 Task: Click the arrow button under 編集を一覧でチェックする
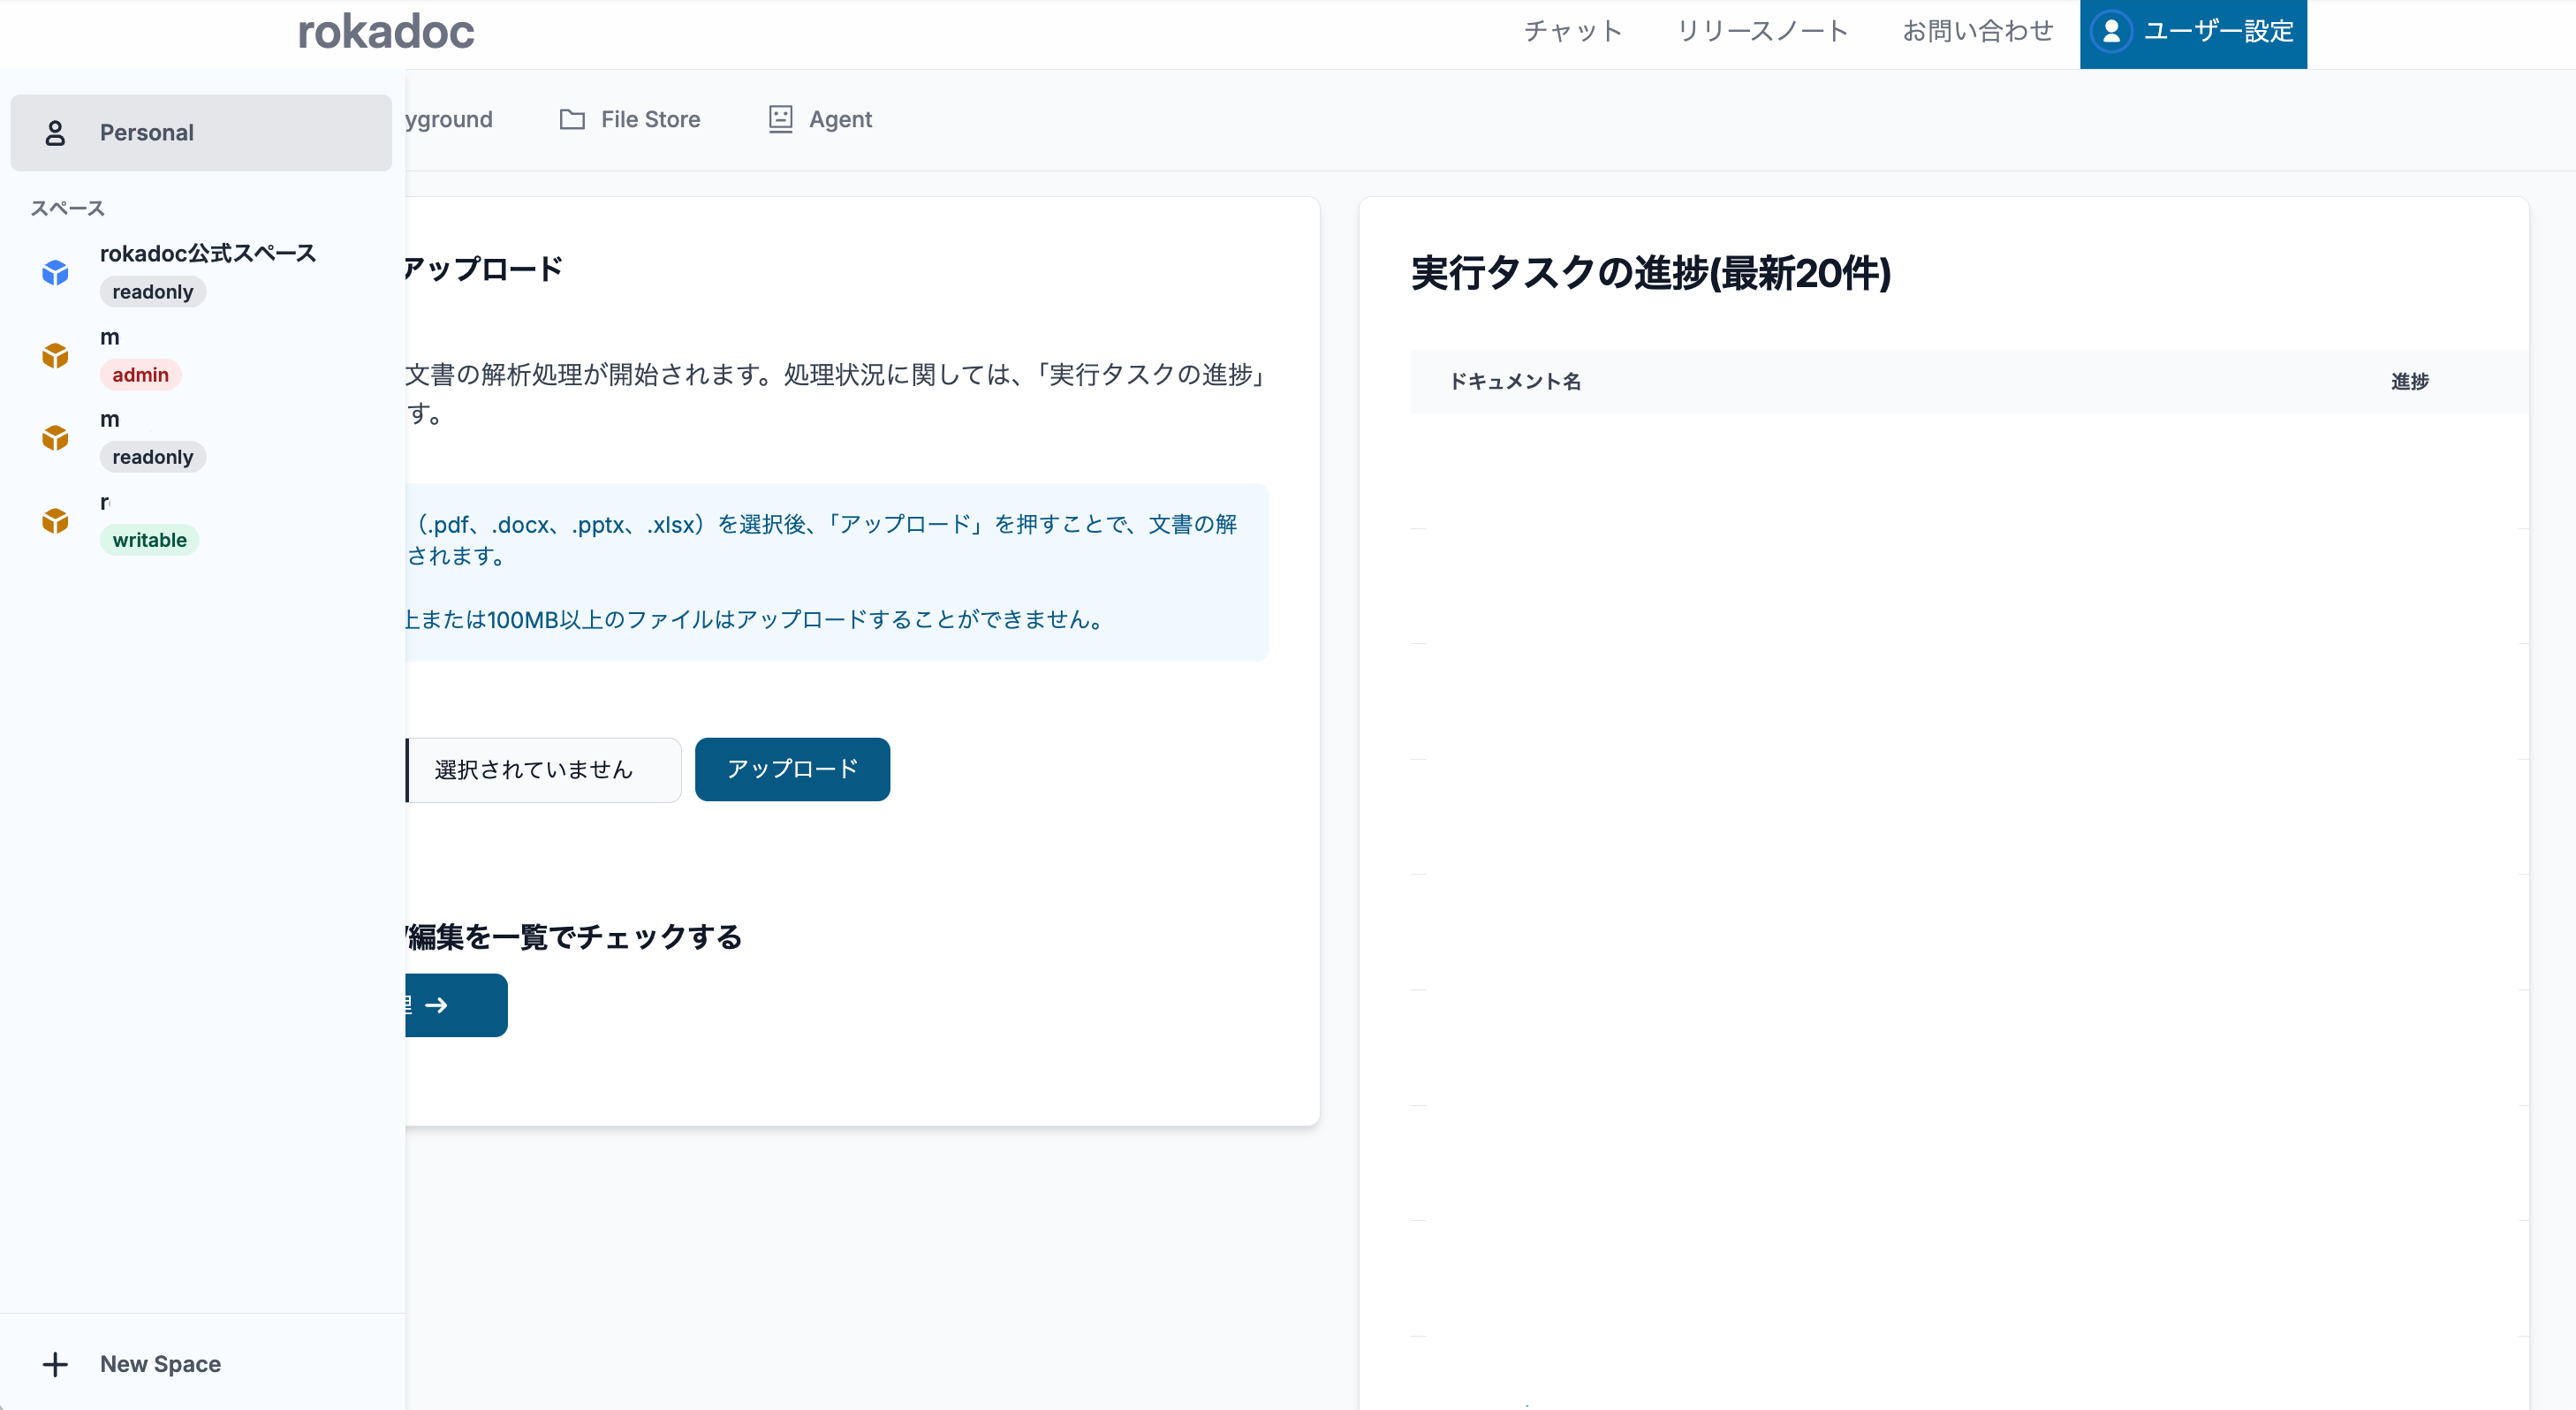tap(456, 1005)
